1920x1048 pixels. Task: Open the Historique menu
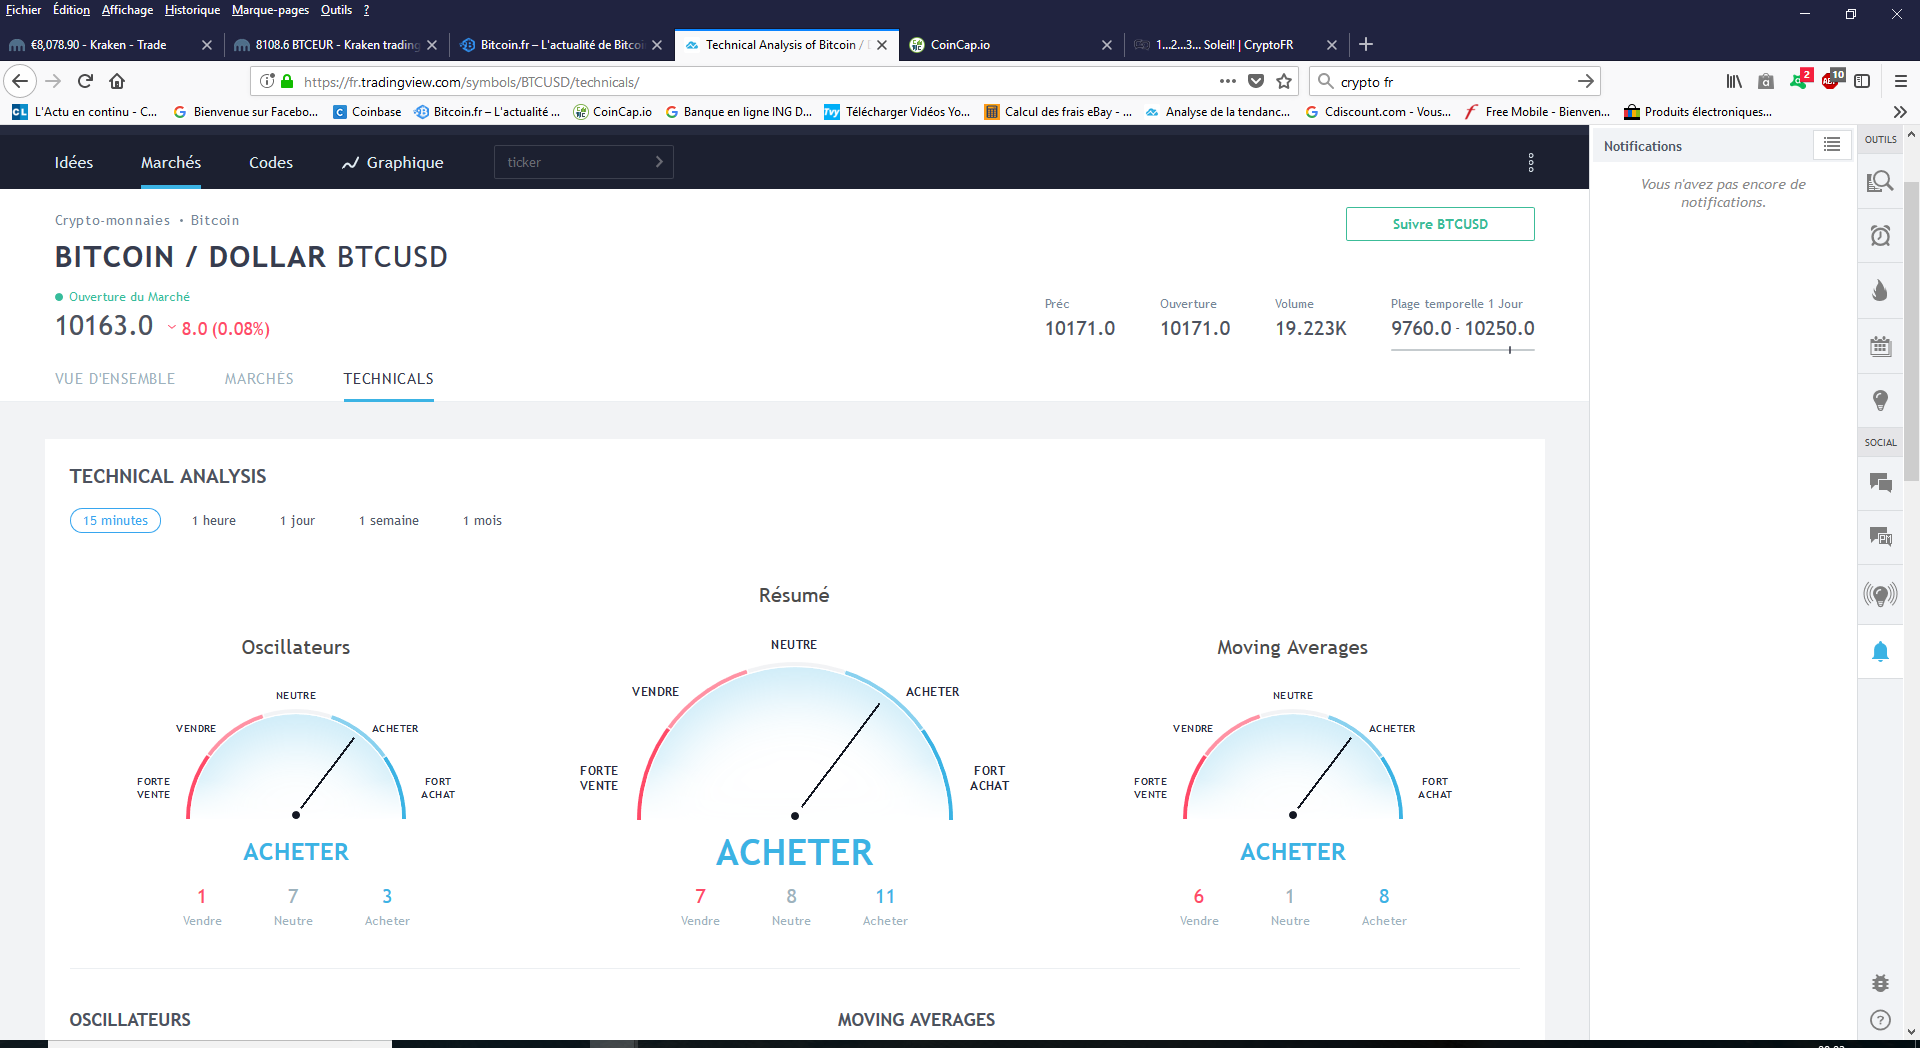(192, 10)
